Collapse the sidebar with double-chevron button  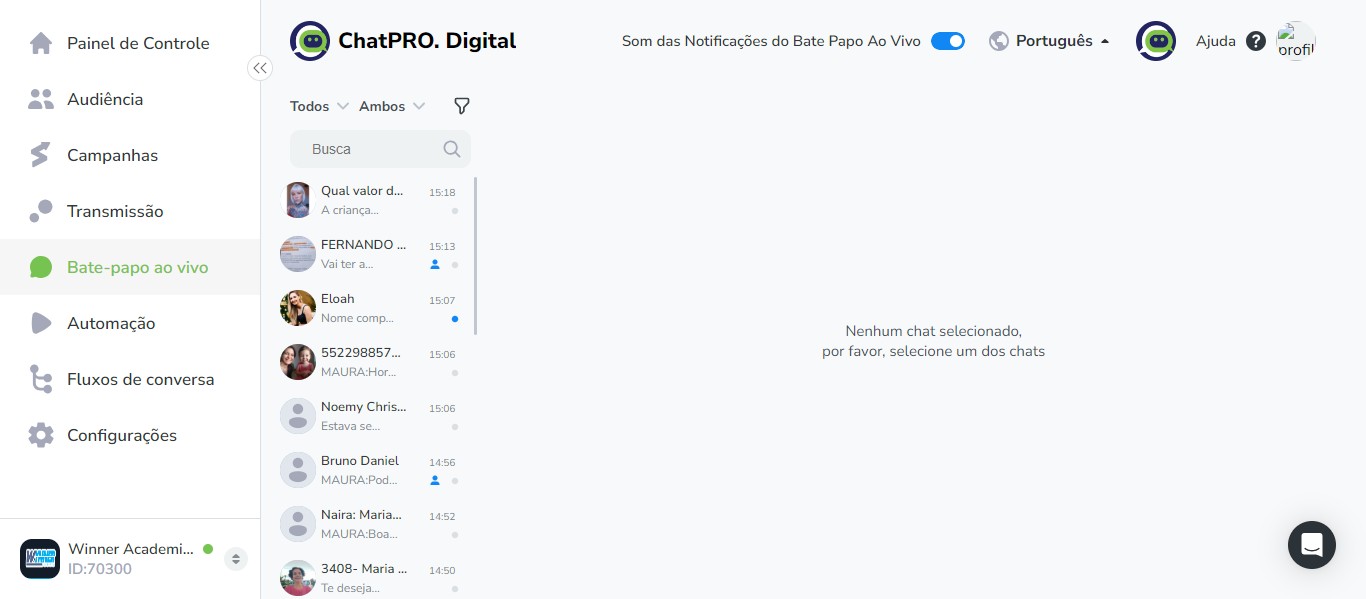point(260,68)
